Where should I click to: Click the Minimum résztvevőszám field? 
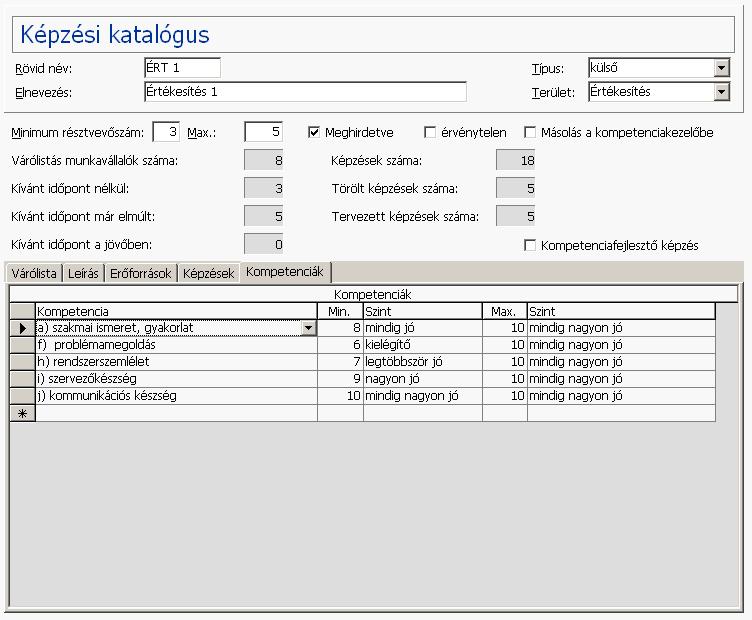(166, 132)
